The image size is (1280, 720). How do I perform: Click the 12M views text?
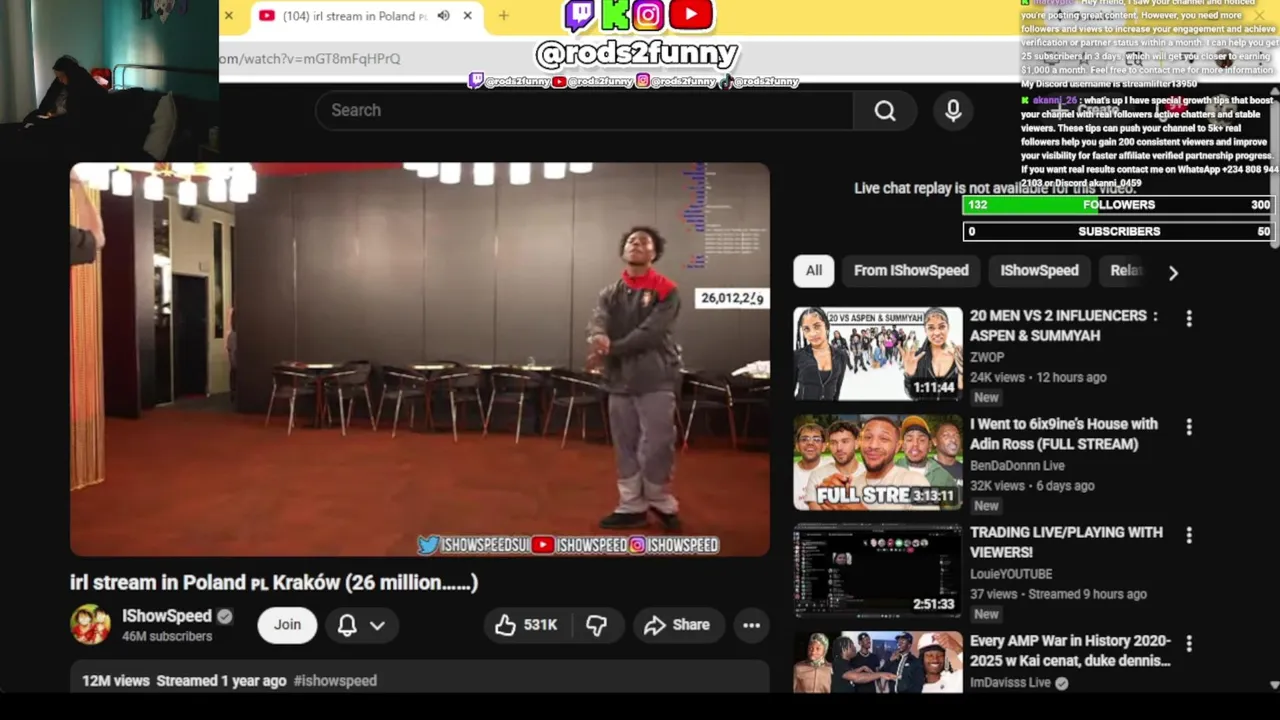click(116, 681)
